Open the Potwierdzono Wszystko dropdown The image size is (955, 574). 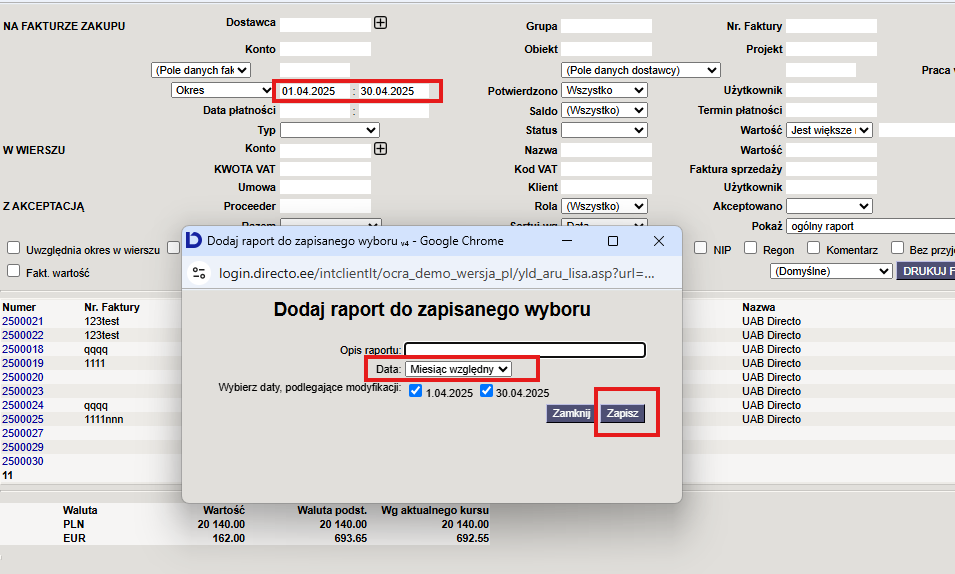click(x=604, y=90)
